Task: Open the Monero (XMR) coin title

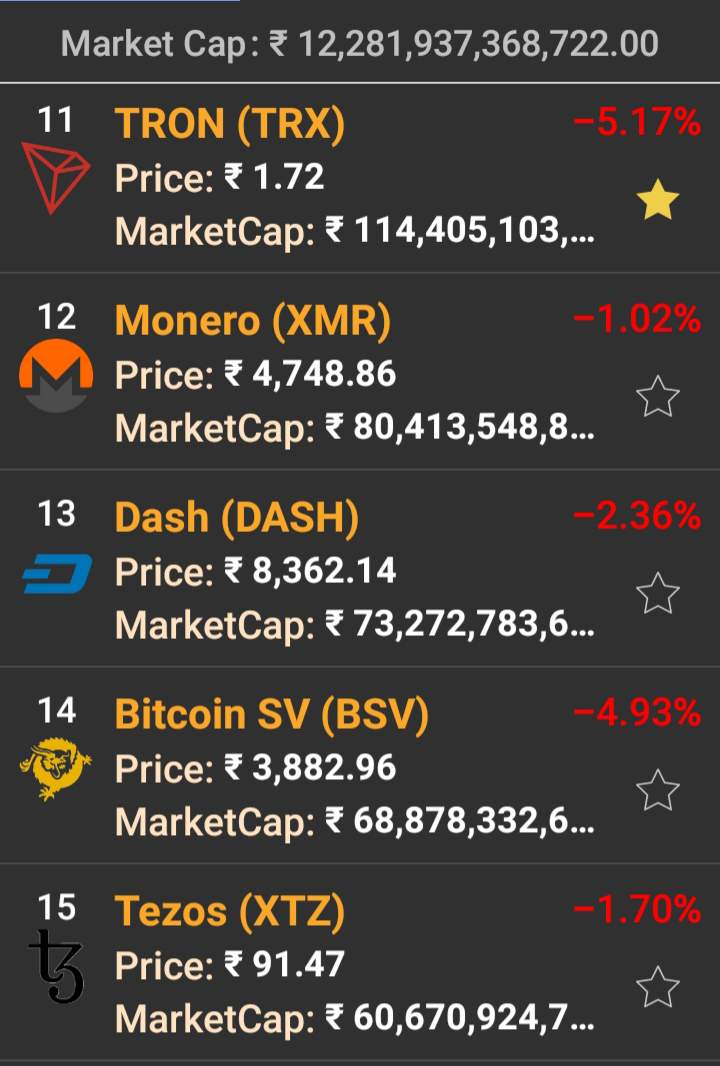Action: (253, 321)
